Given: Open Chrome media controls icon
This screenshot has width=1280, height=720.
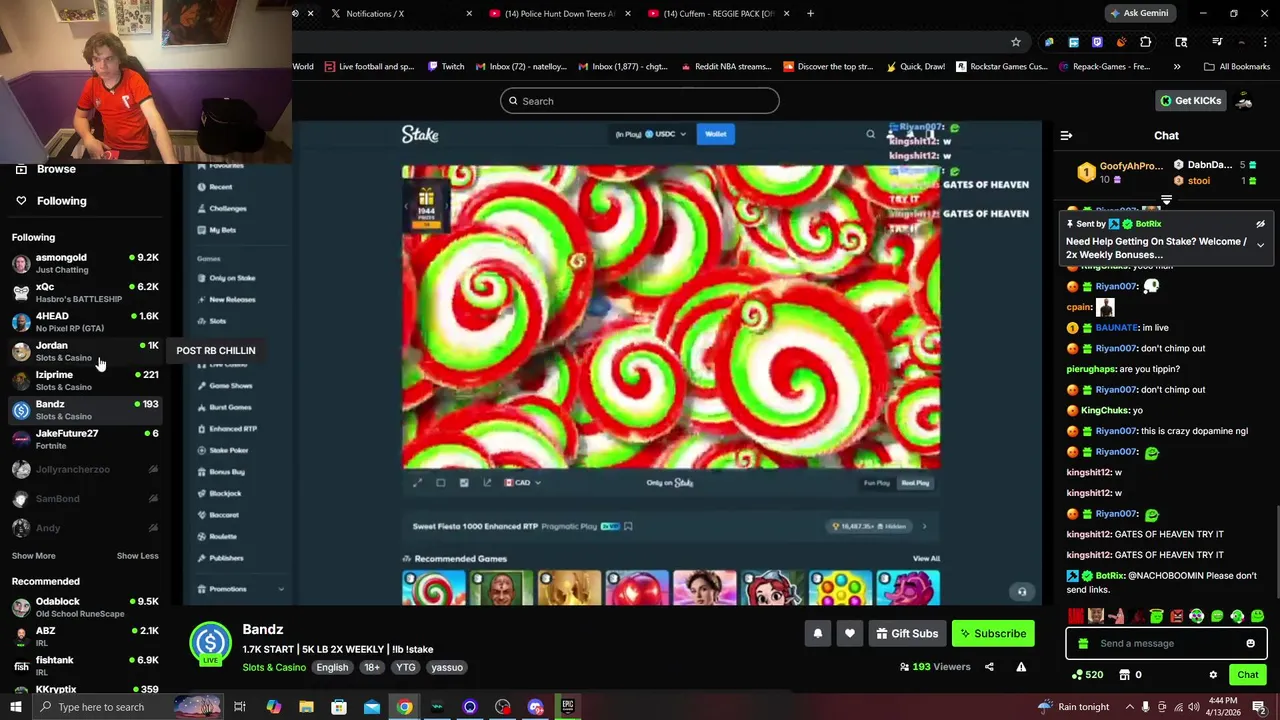Looking at the screenshot, I should [x=1217, y=42].
